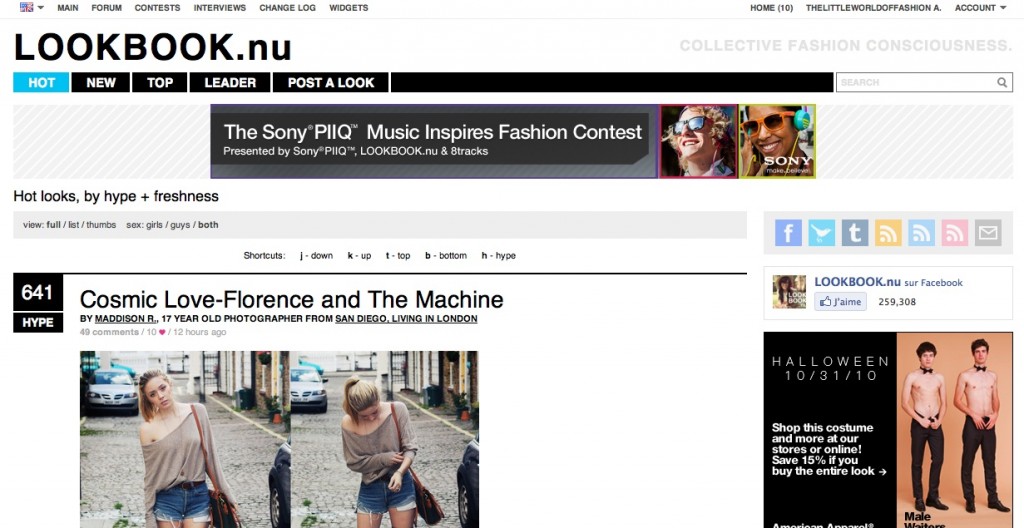Select the HOT tab

(41, 82)
